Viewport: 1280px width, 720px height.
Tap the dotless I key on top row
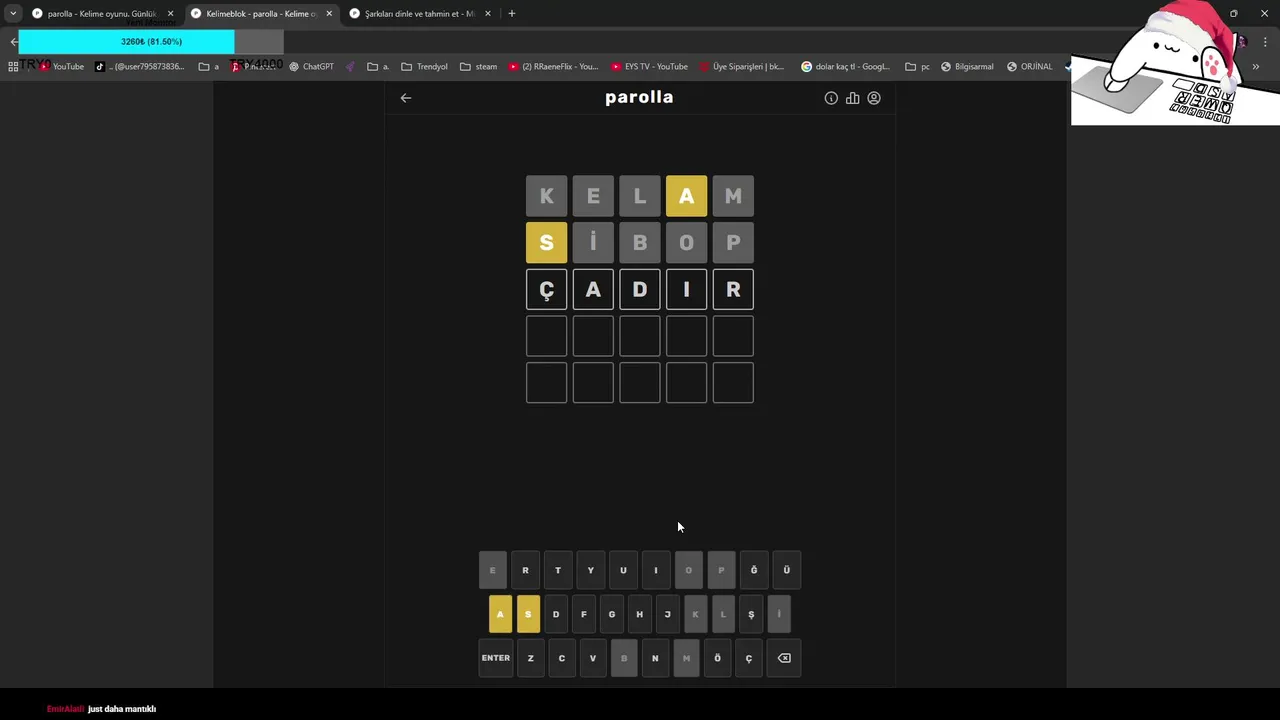[656, 570]
